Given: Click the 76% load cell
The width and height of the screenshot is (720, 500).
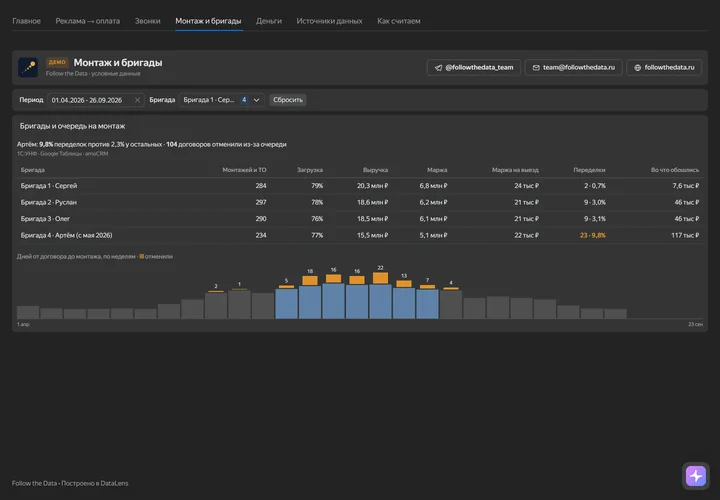Looking at the screenshot, I should [317, 219].
